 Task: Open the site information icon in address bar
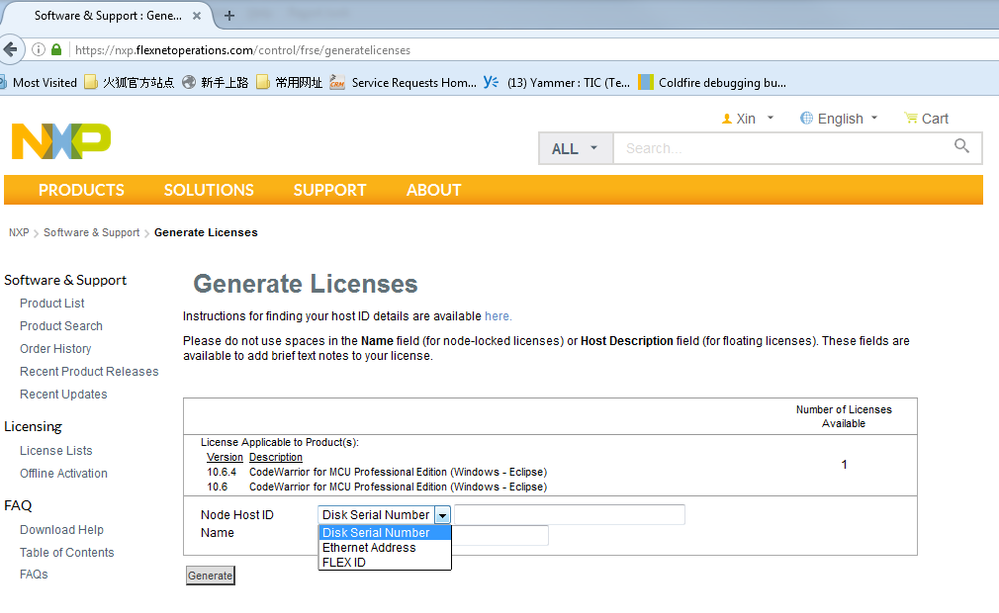(39, 50)
